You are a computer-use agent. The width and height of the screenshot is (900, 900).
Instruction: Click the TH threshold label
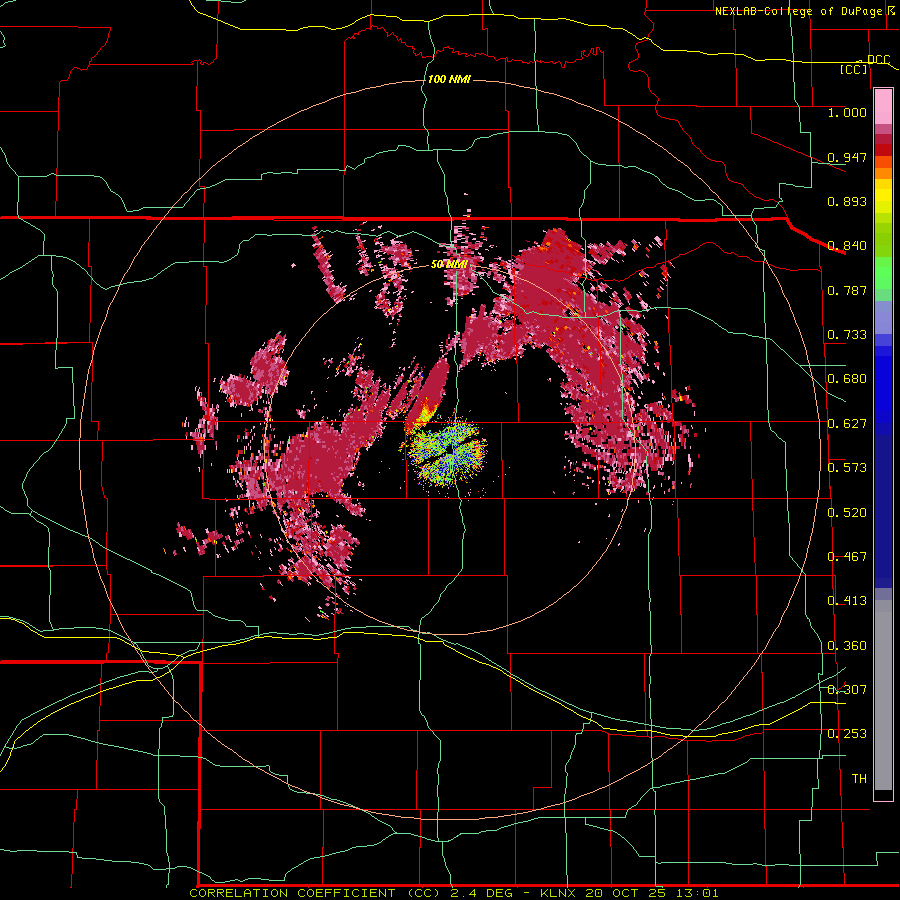pyautogui.click(x=859, y=779)
